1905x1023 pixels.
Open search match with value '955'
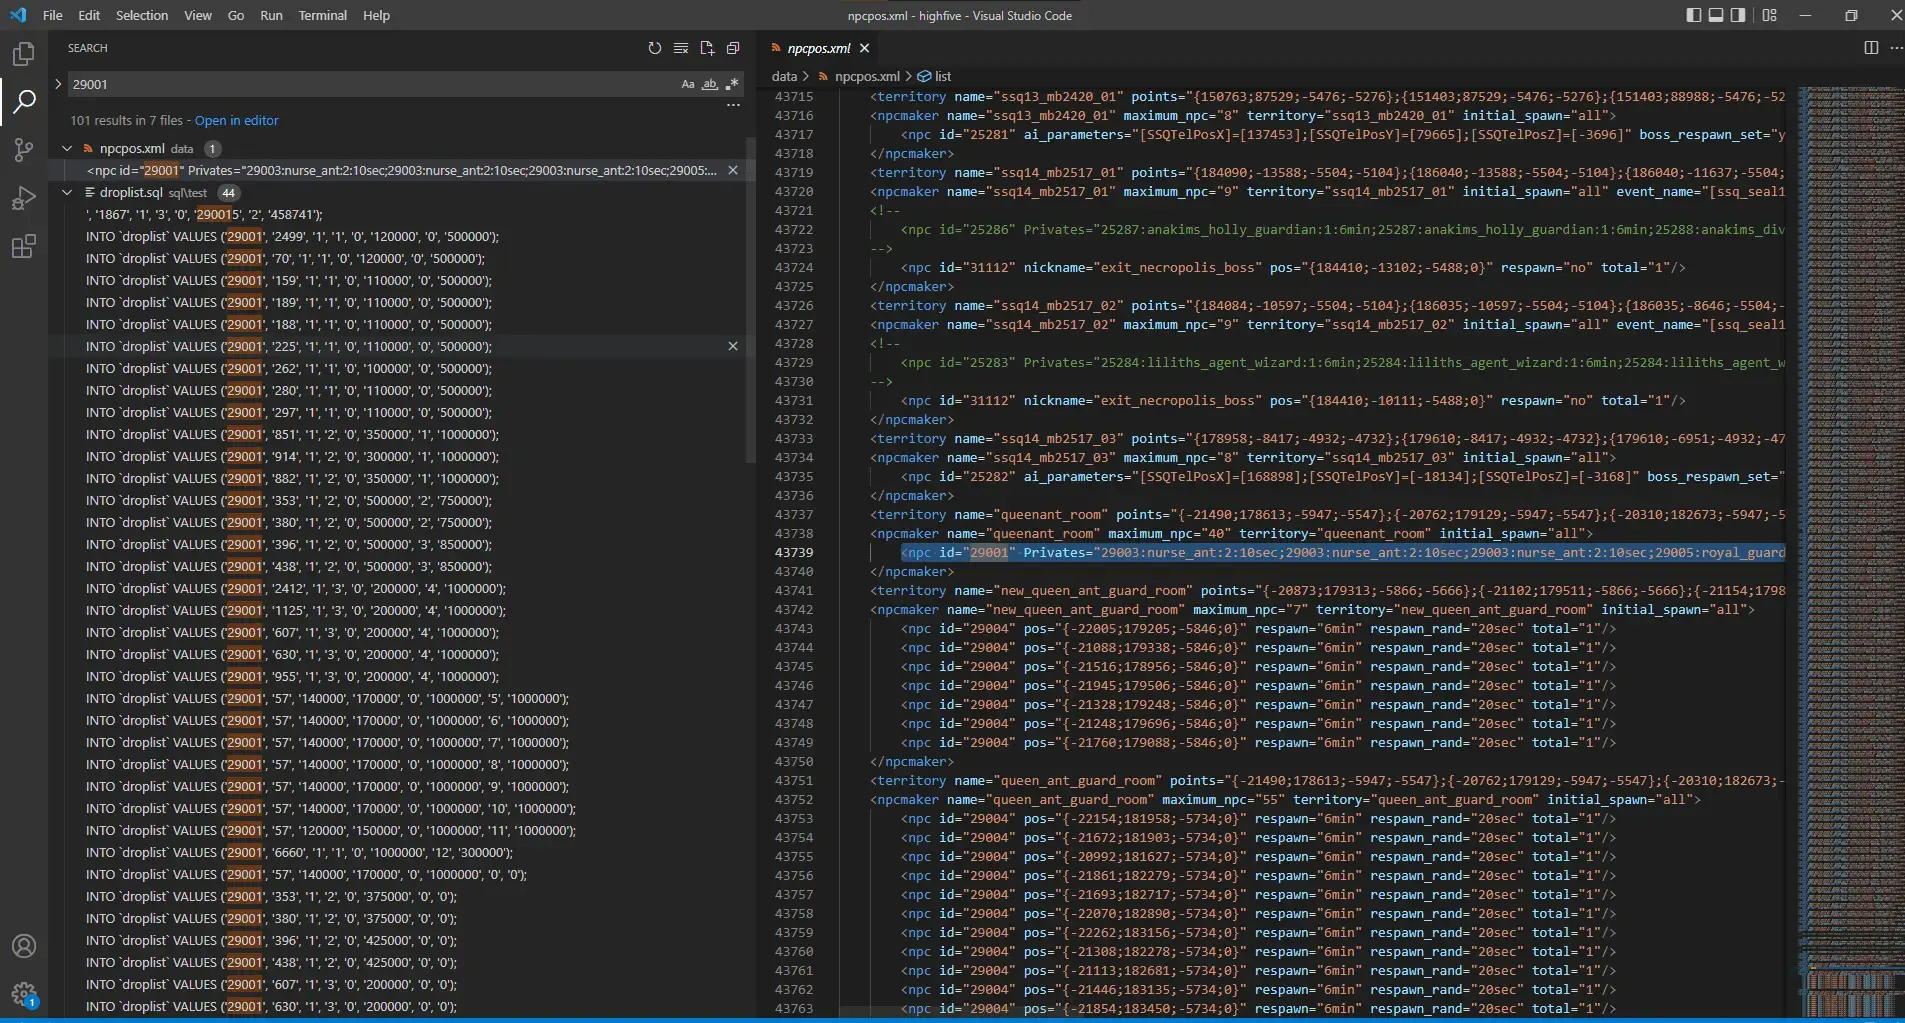[292, 676]
